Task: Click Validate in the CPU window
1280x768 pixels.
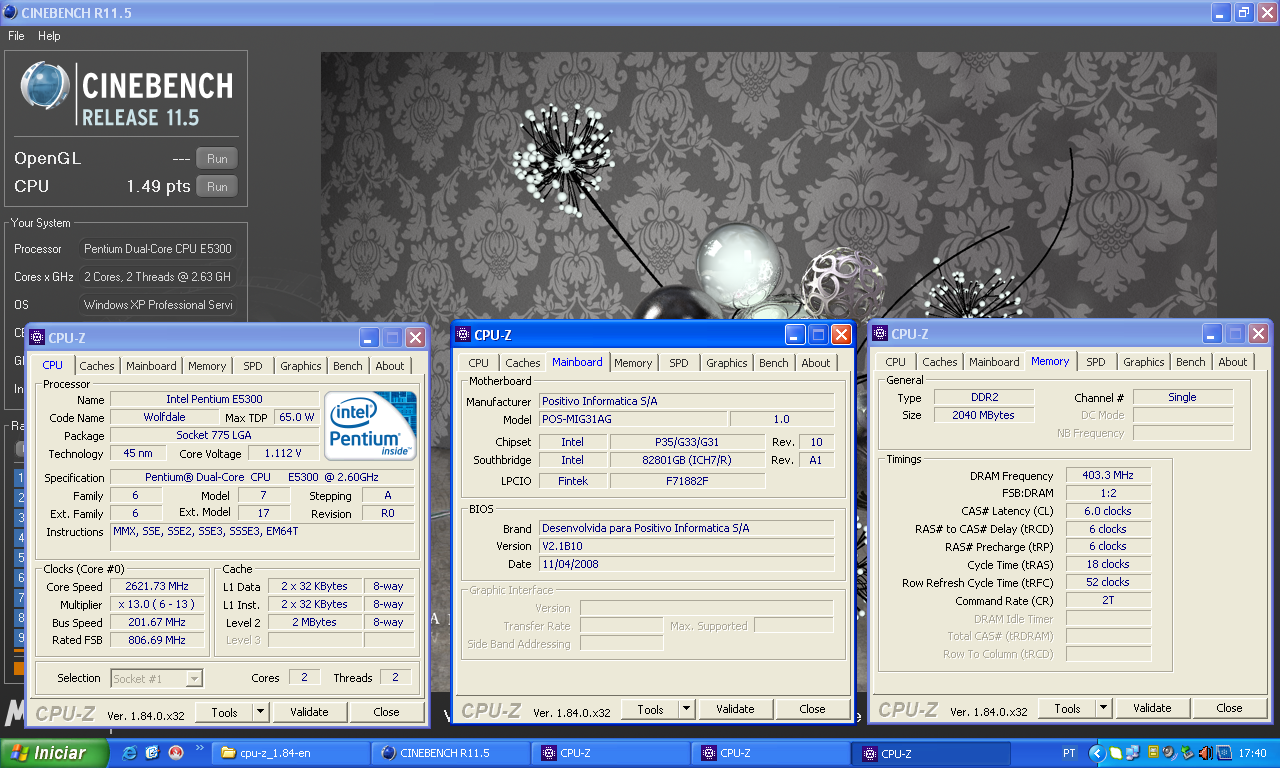Action: coord(309,712)
